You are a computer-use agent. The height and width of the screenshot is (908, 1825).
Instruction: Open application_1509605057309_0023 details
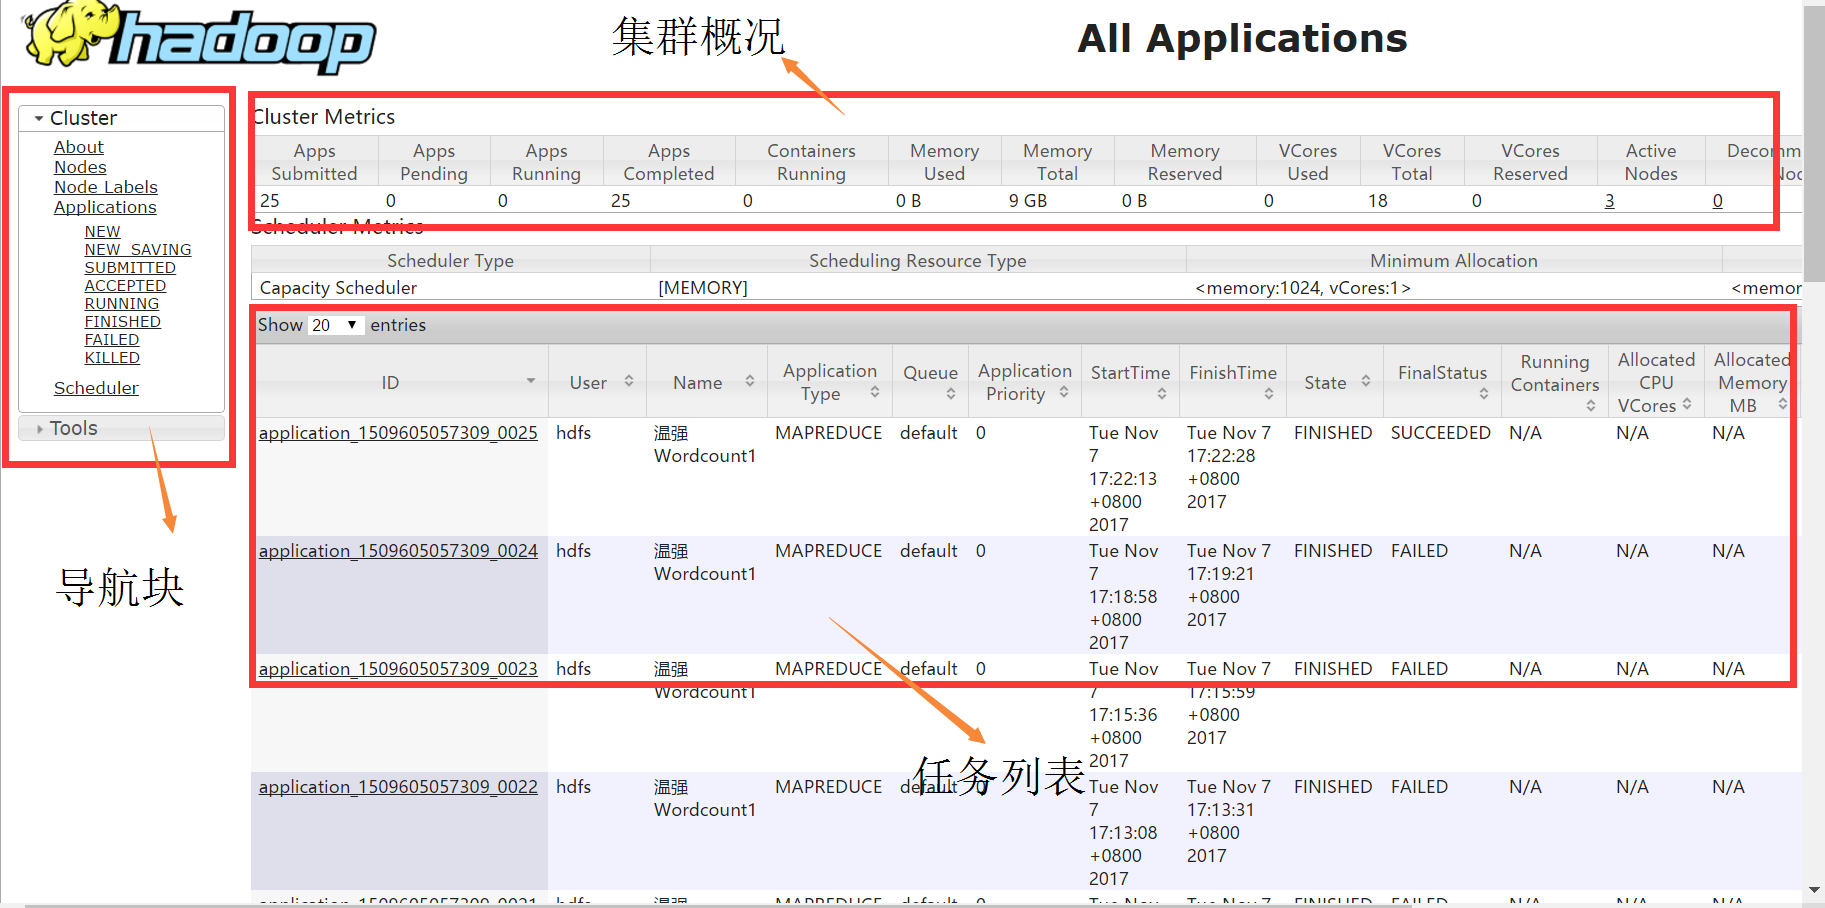398,669
